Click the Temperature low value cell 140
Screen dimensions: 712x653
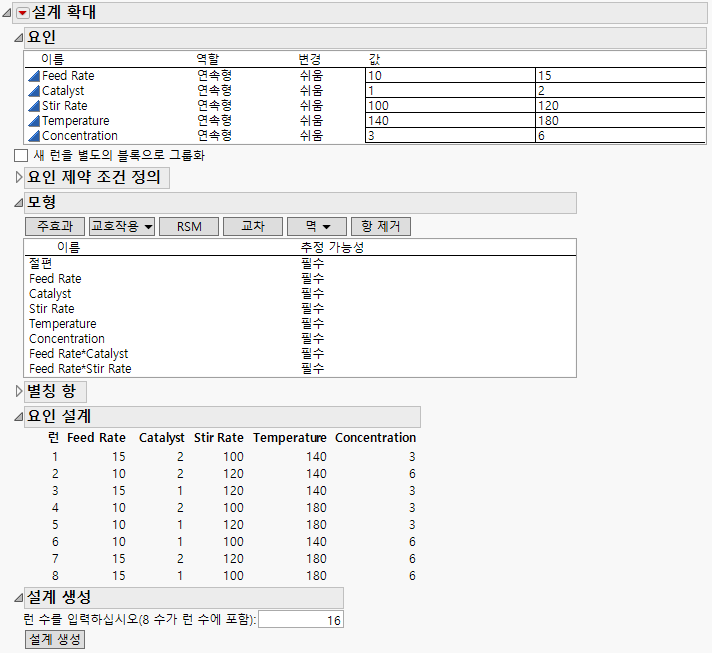450,120
